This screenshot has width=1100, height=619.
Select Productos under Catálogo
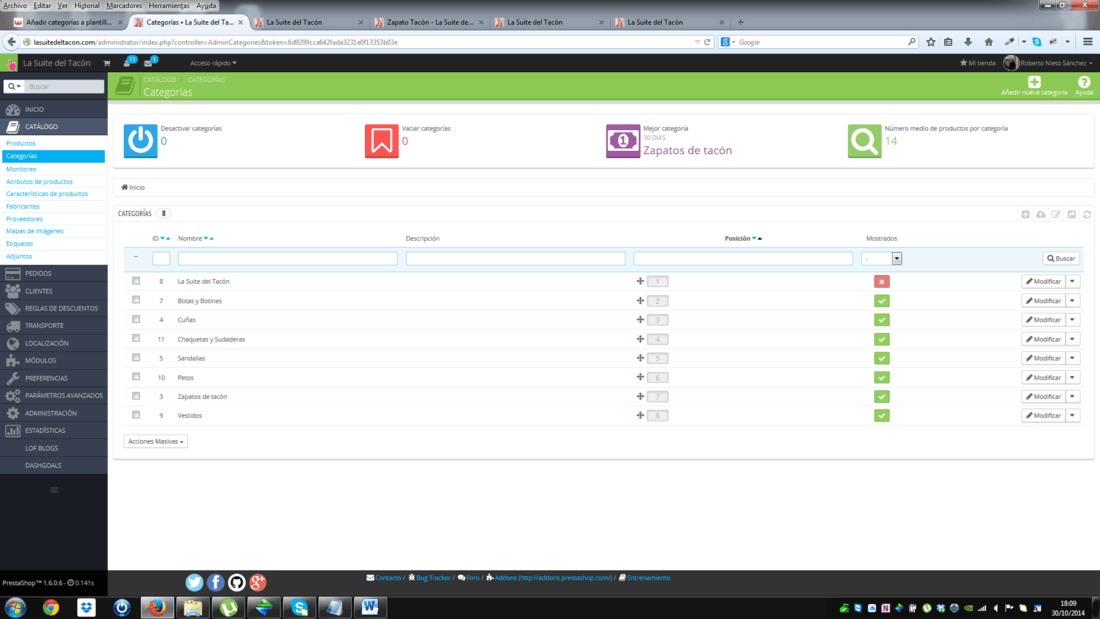(20, 143)
